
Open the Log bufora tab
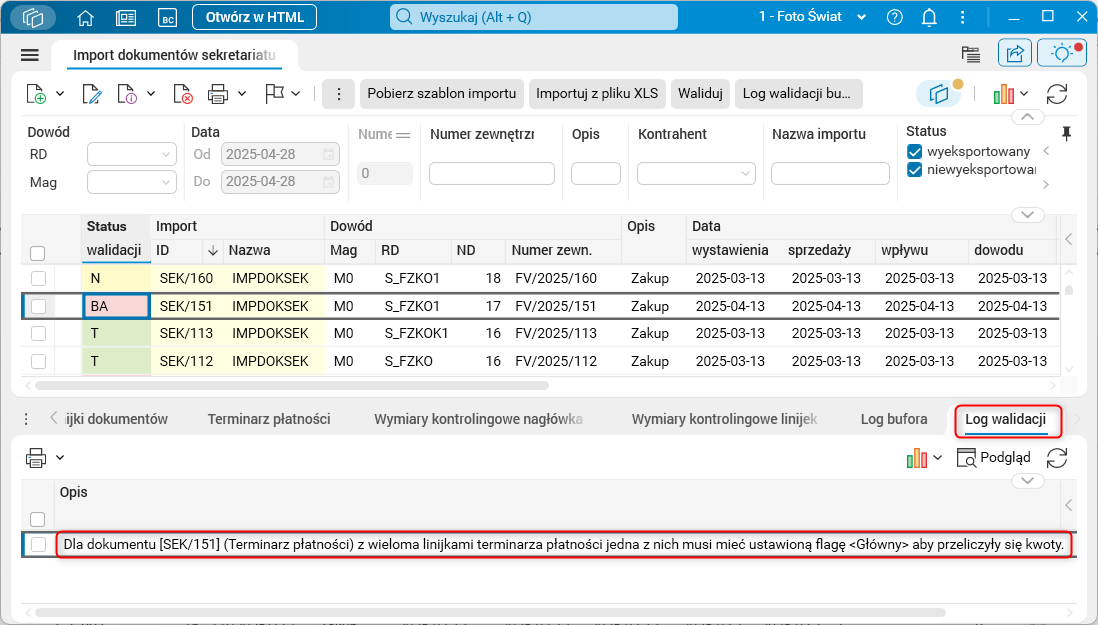pyautogui.click(x=893, y=419)
